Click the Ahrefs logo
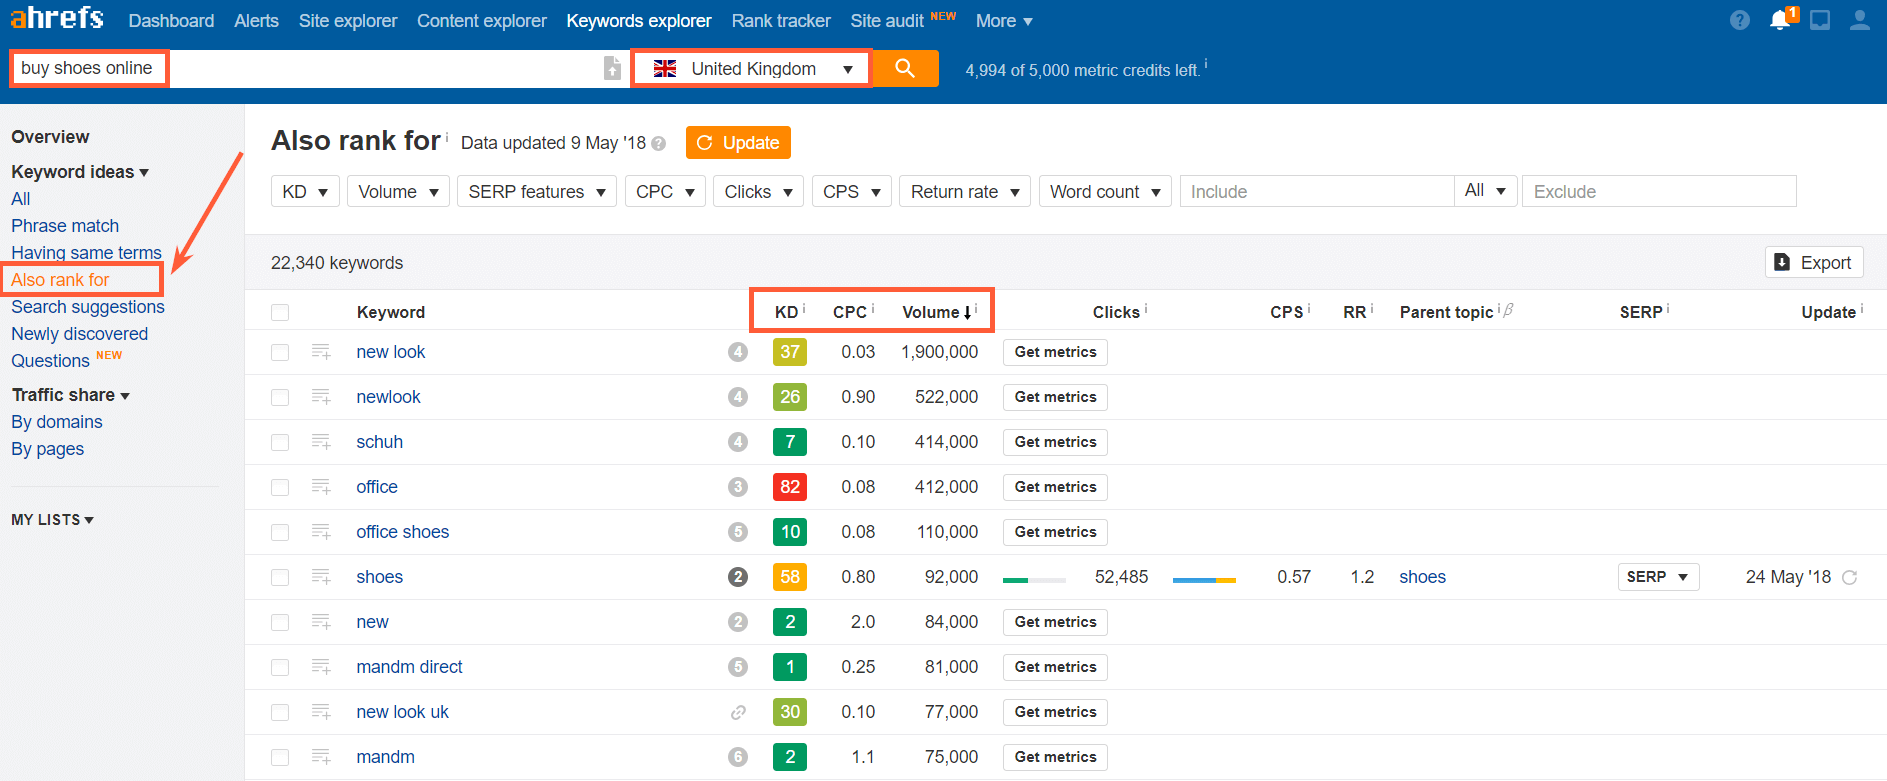 pos(57,18)
